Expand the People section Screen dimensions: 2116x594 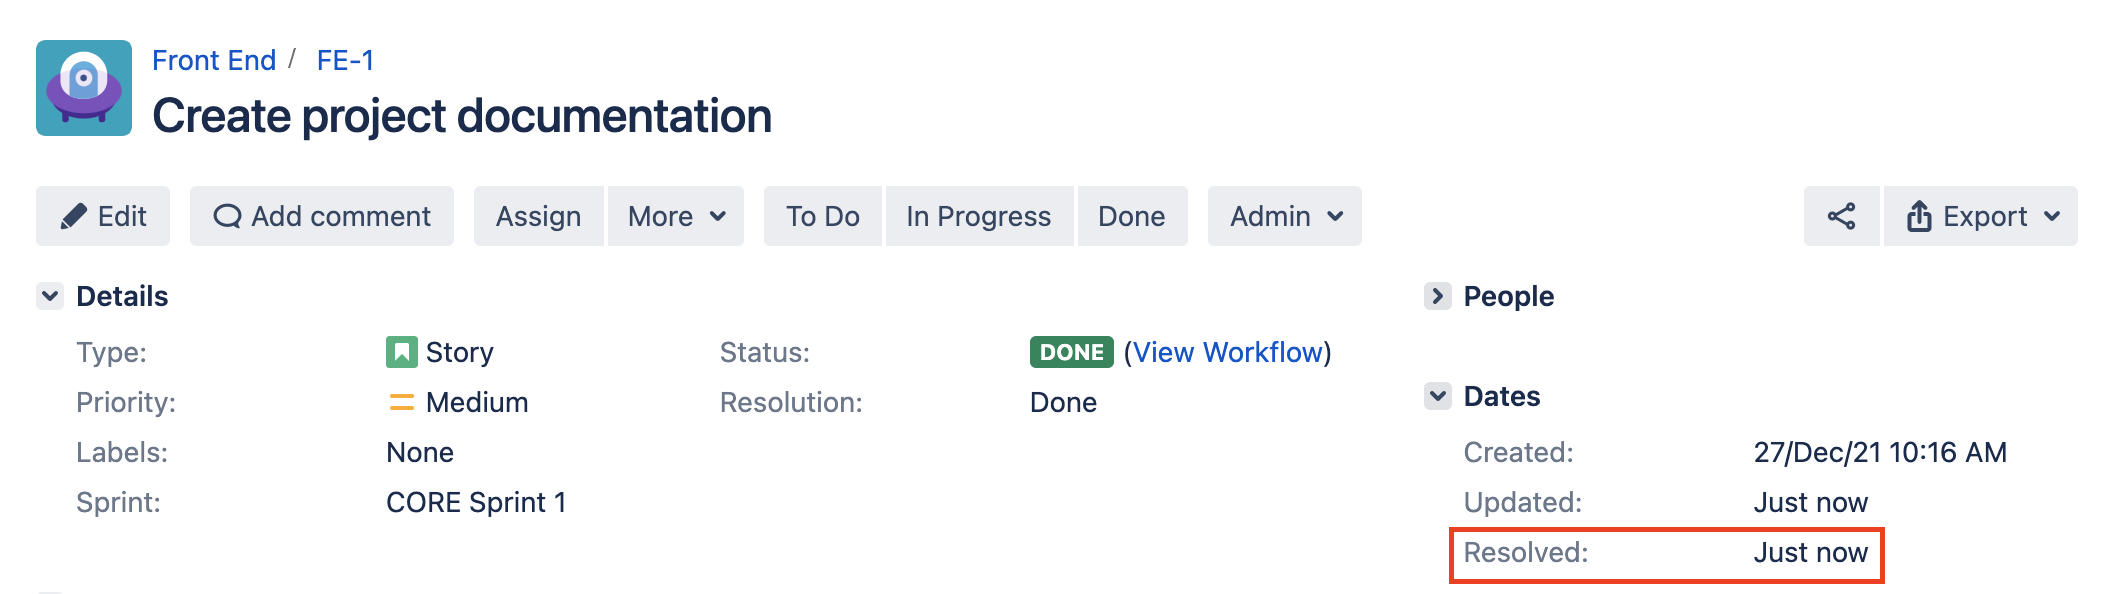pyautogui.click(x=1437, y=296)
